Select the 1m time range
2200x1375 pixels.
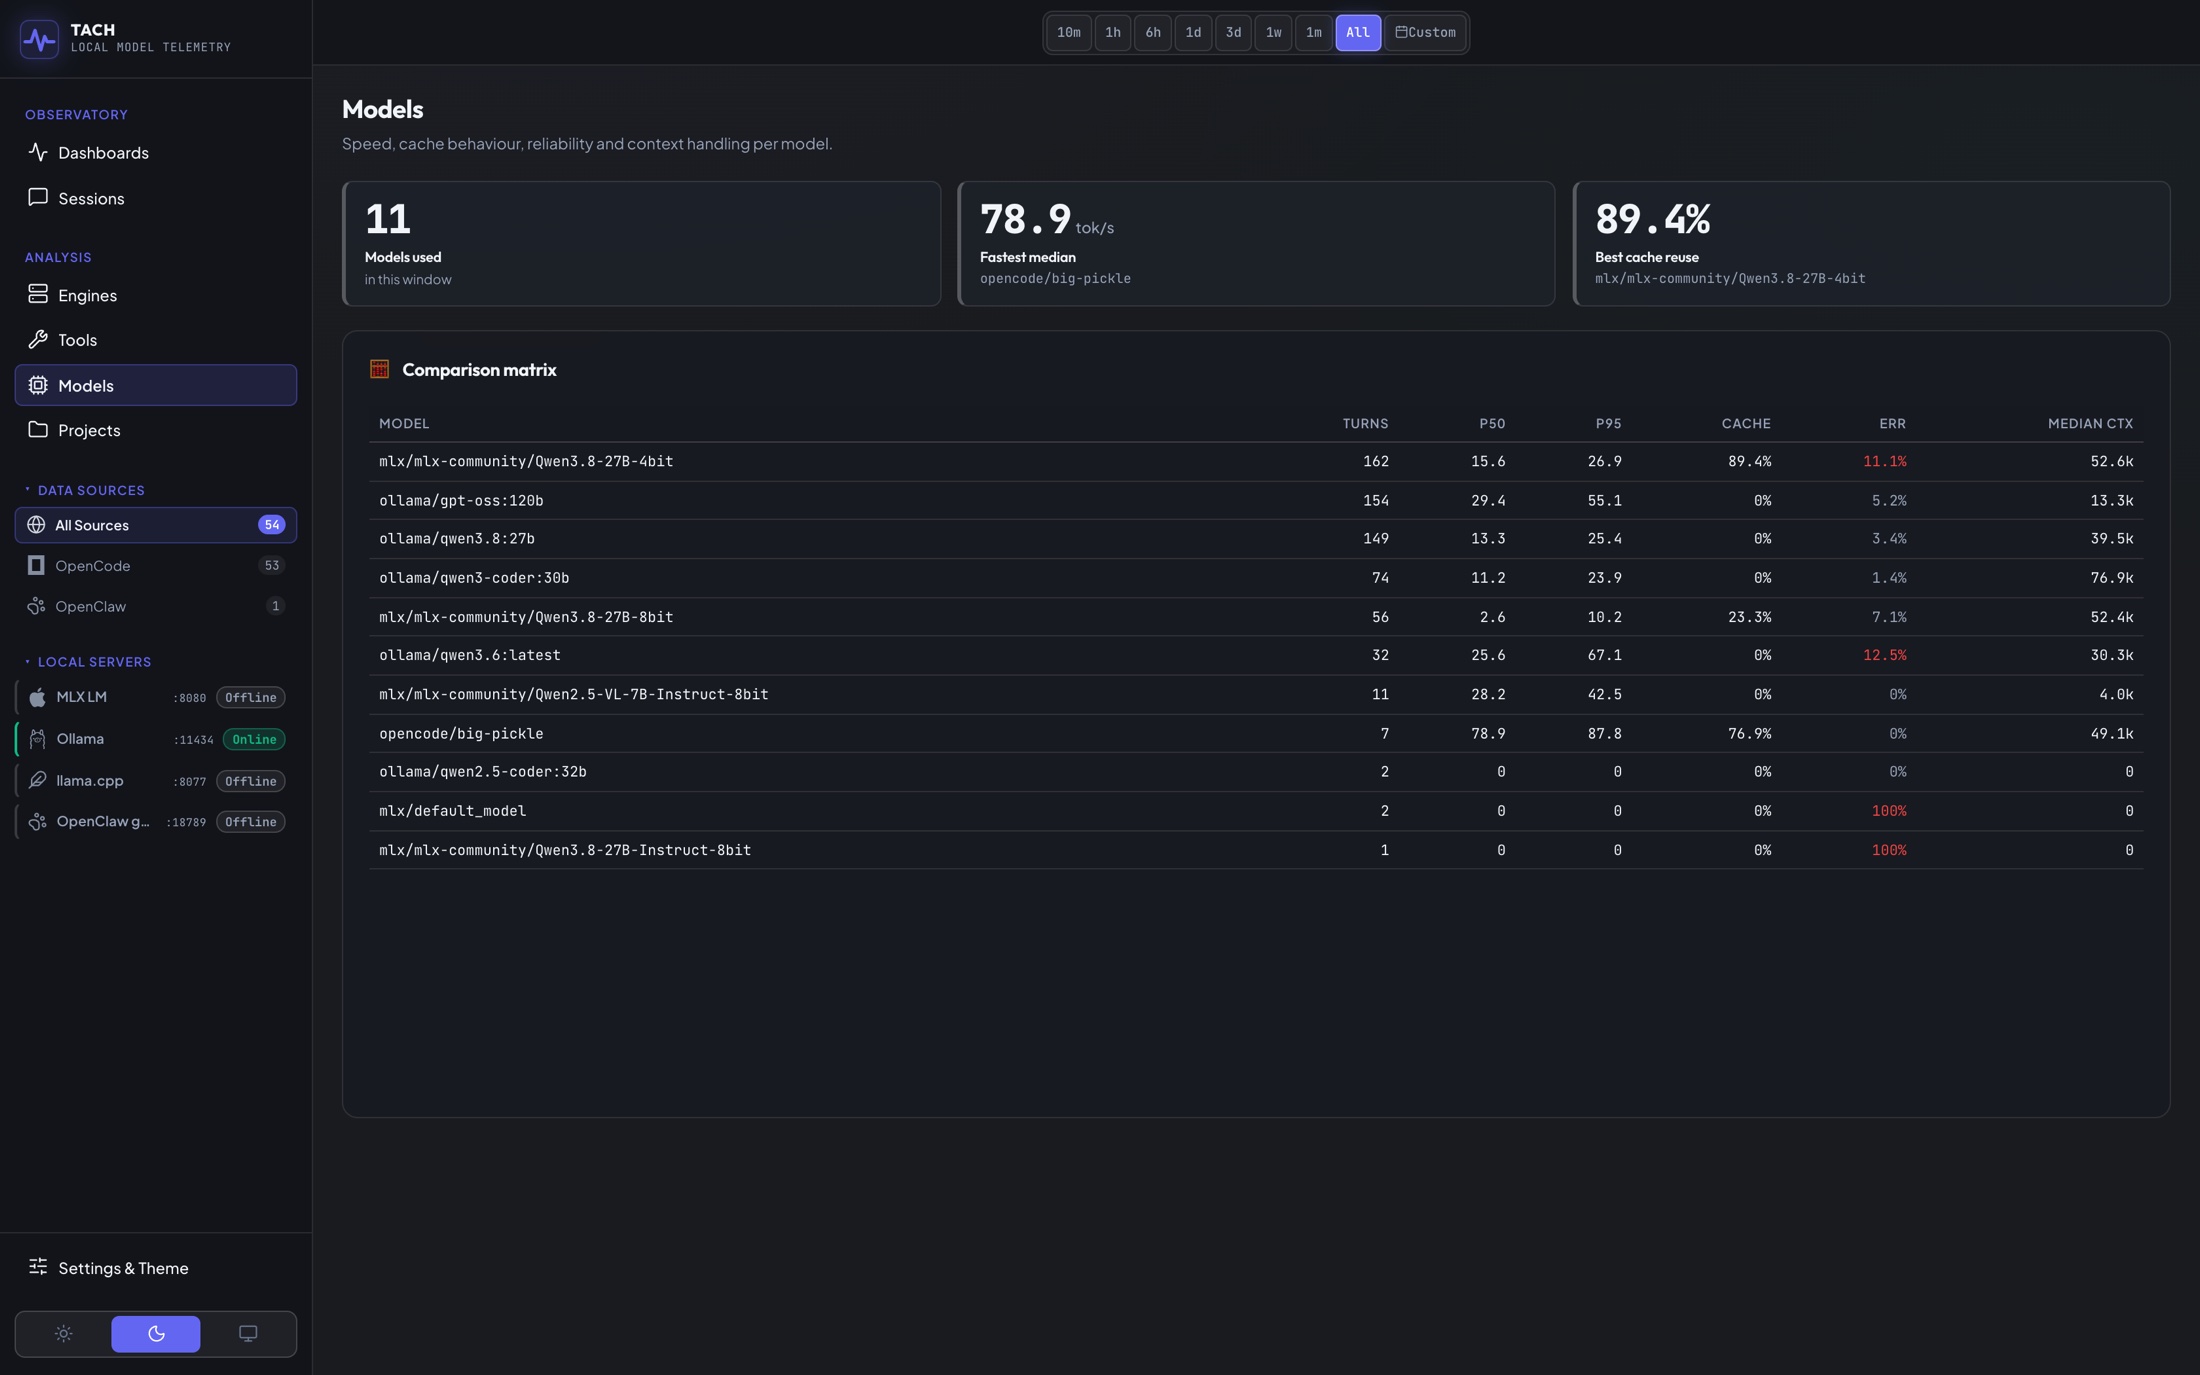click(x=1313, y=32)
